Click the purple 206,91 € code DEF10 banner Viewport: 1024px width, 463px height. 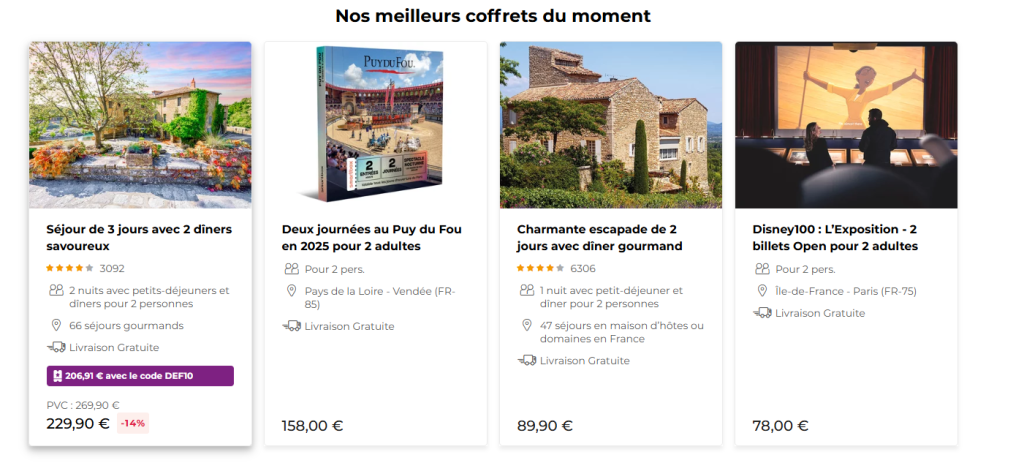(x=140, y=375)
